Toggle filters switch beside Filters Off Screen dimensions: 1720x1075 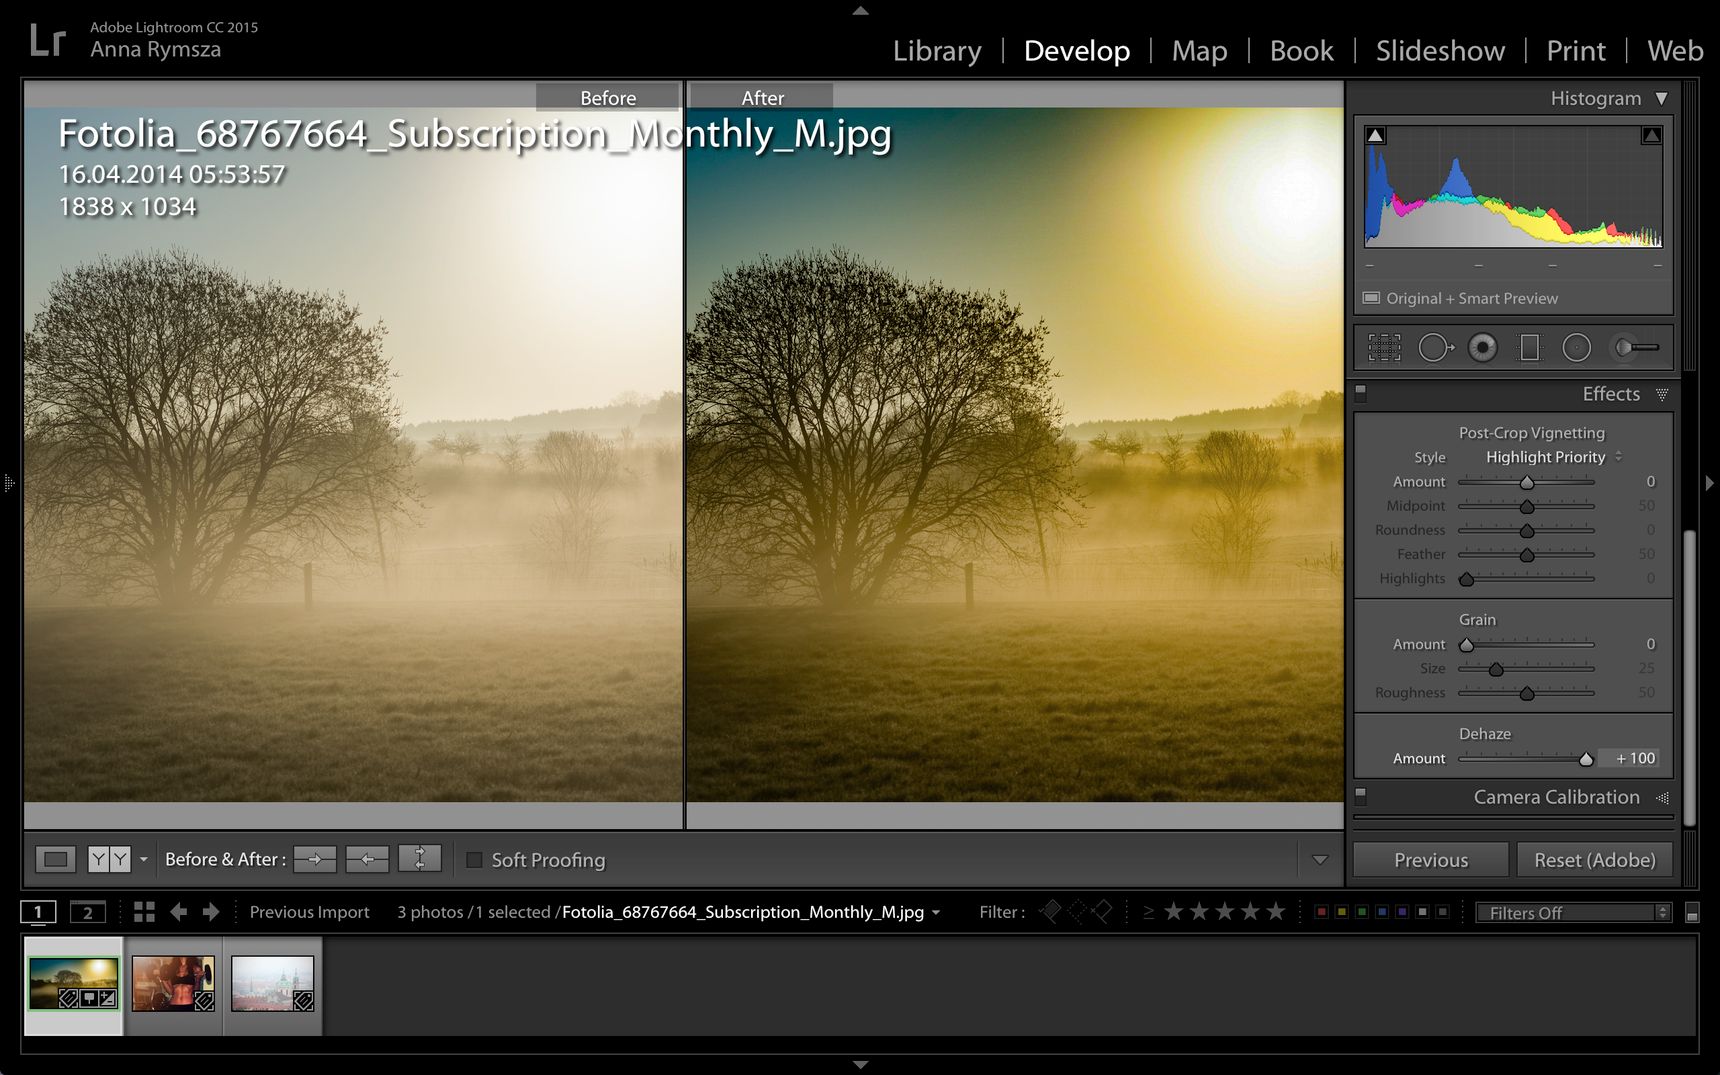click(1692, 913)
